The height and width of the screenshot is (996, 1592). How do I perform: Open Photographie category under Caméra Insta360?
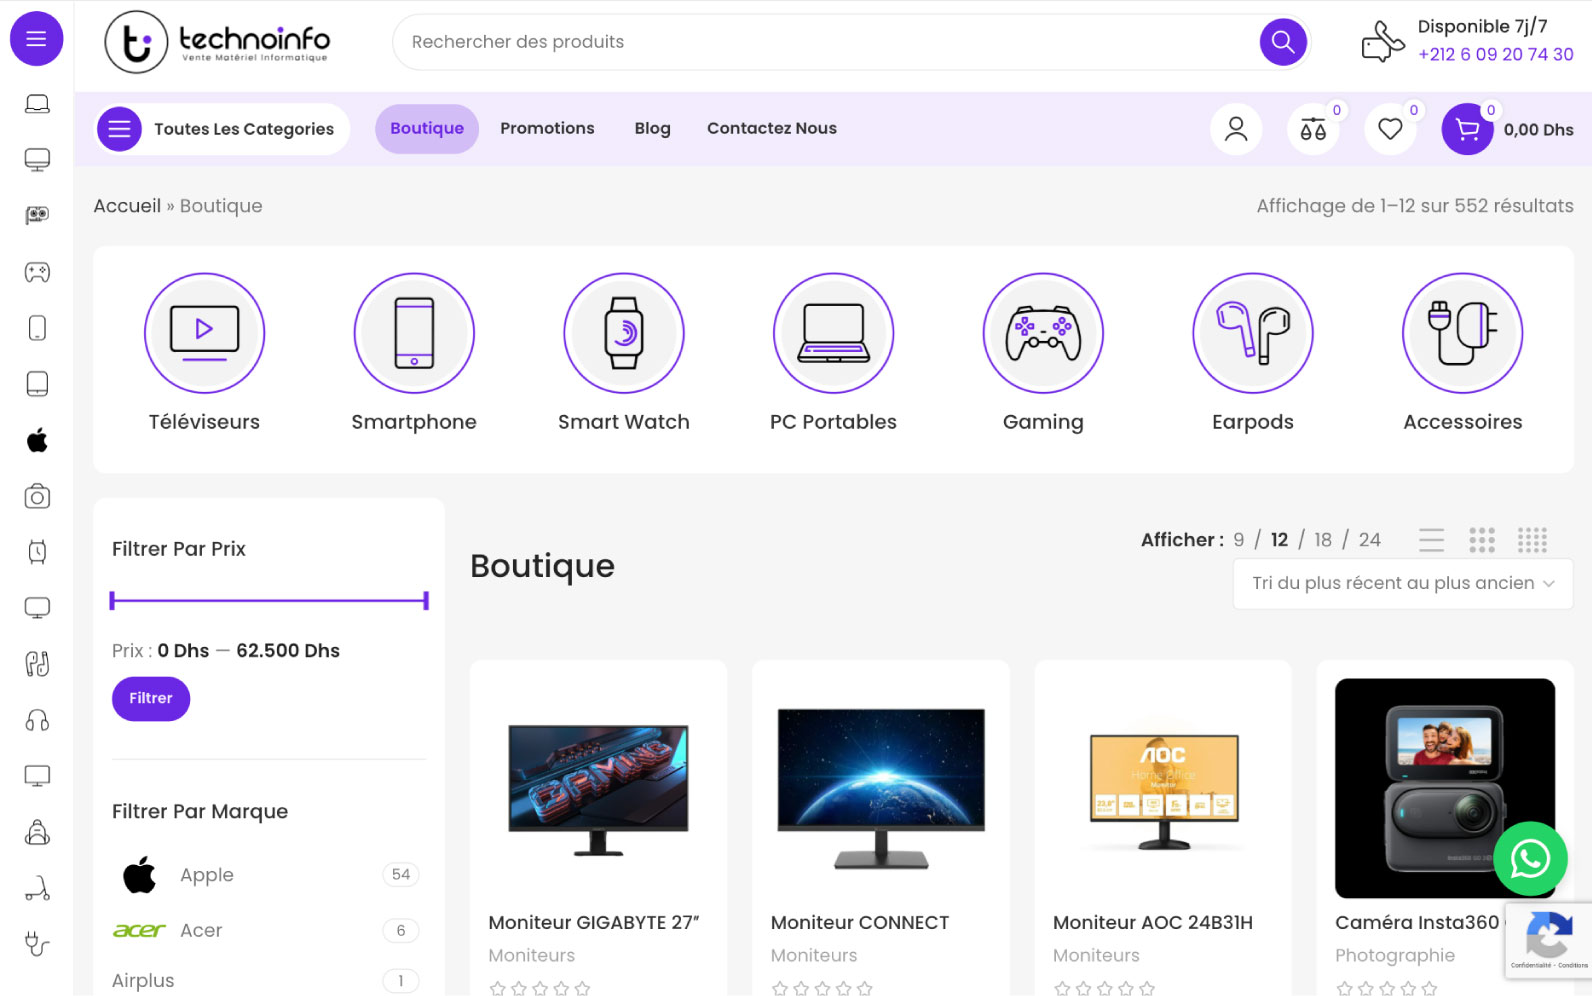pos(1395,956)
